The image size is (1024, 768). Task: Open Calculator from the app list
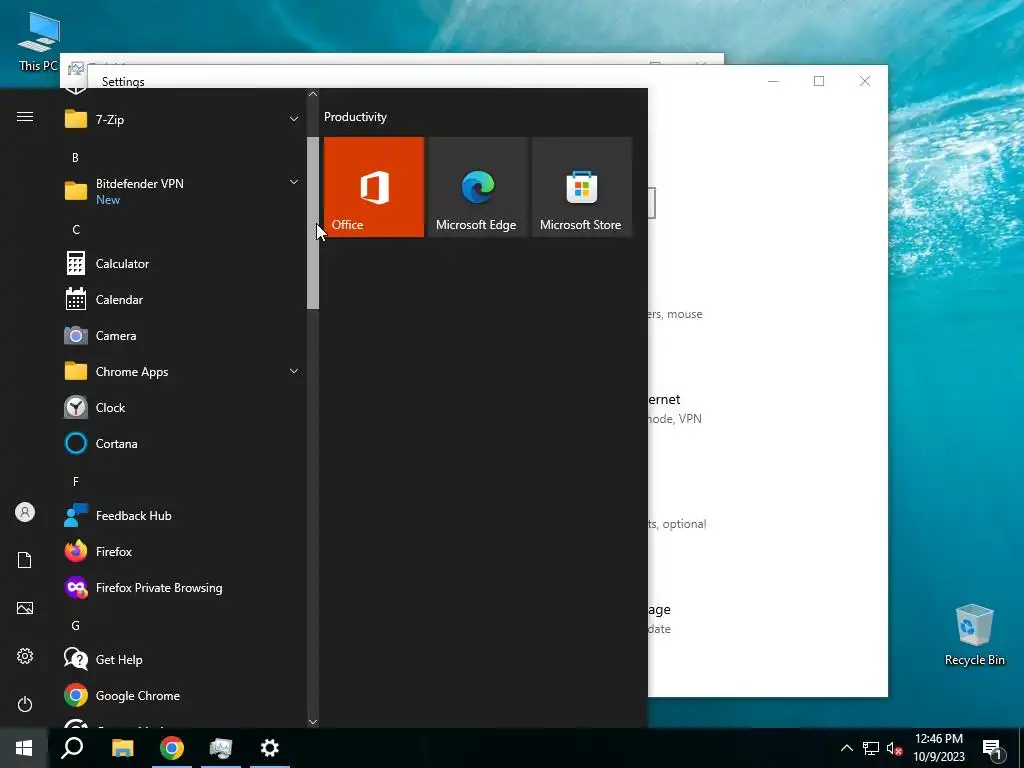point(182,264)
